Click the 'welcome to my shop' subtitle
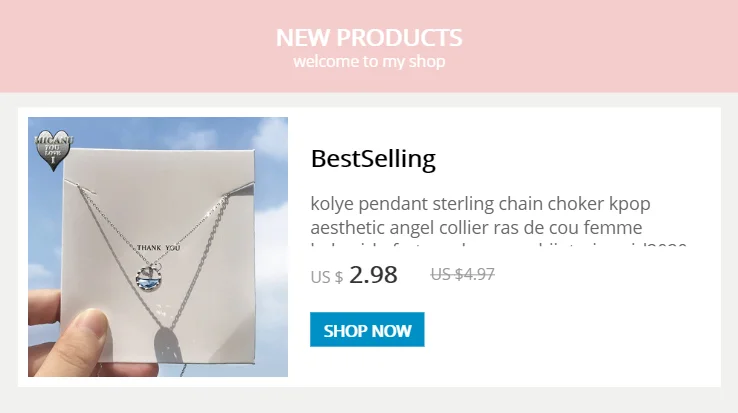 click(369, 62)
